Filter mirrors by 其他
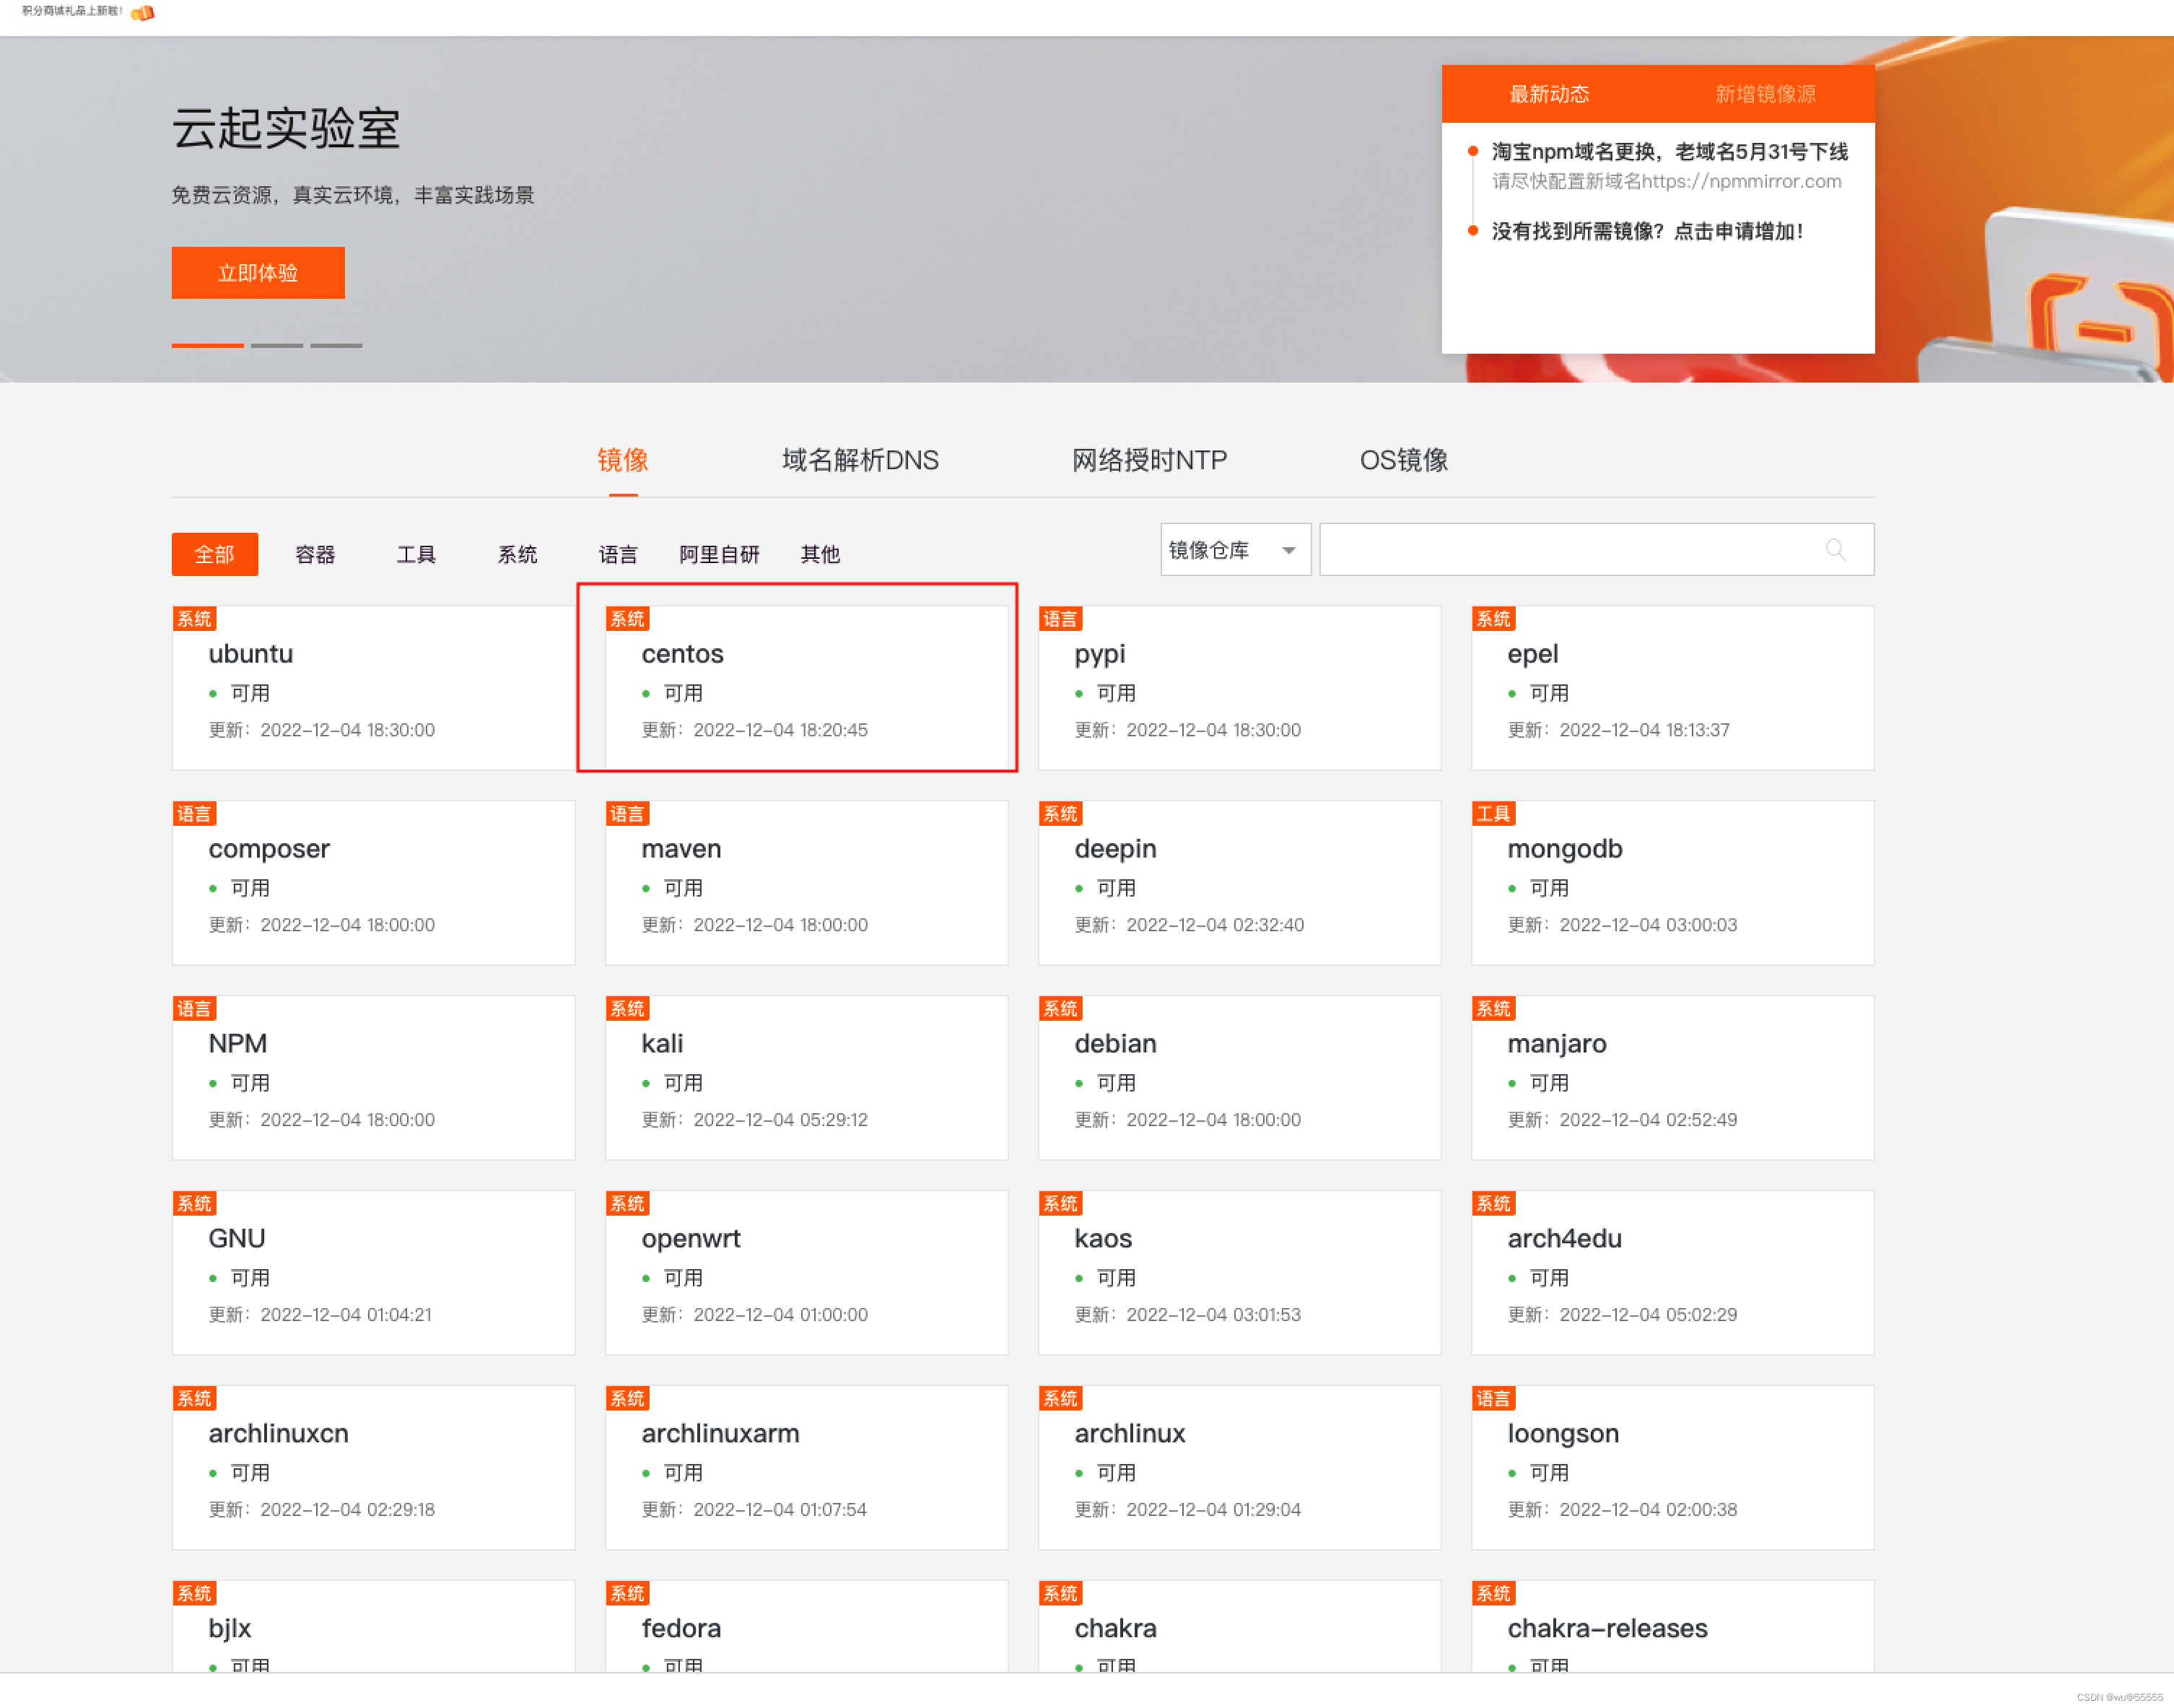 click(820, 554)
